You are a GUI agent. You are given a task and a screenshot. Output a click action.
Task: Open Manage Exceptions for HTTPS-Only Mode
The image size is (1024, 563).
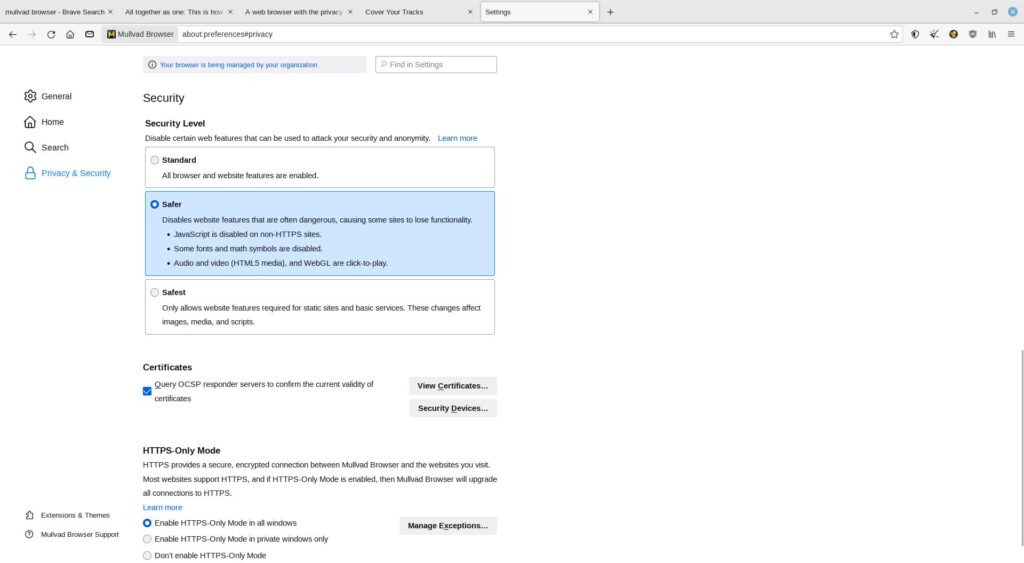447,526
